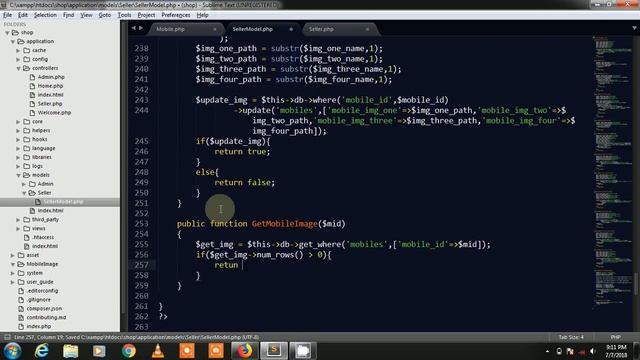
Task: Open the Find menu
Action: click(69, 15)
